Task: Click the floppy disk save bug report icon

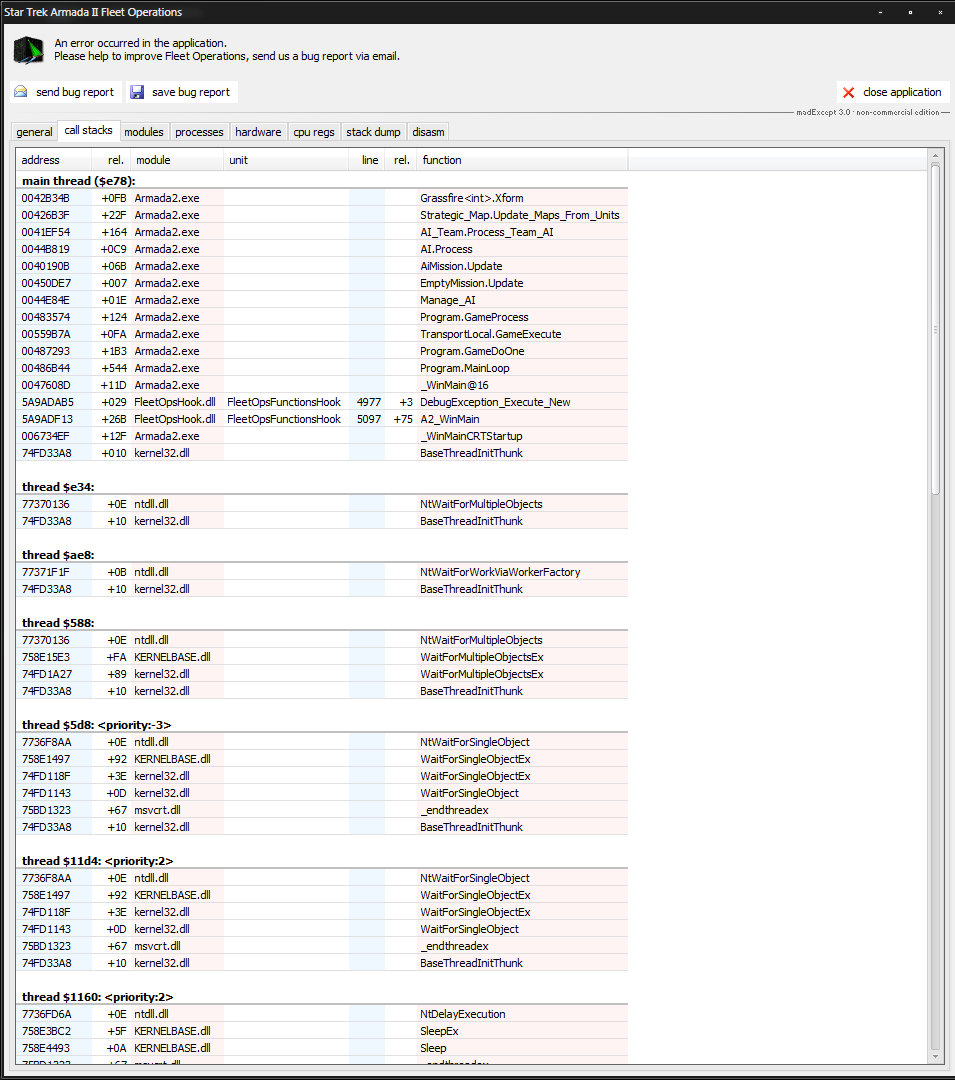Action: point(137,92)
